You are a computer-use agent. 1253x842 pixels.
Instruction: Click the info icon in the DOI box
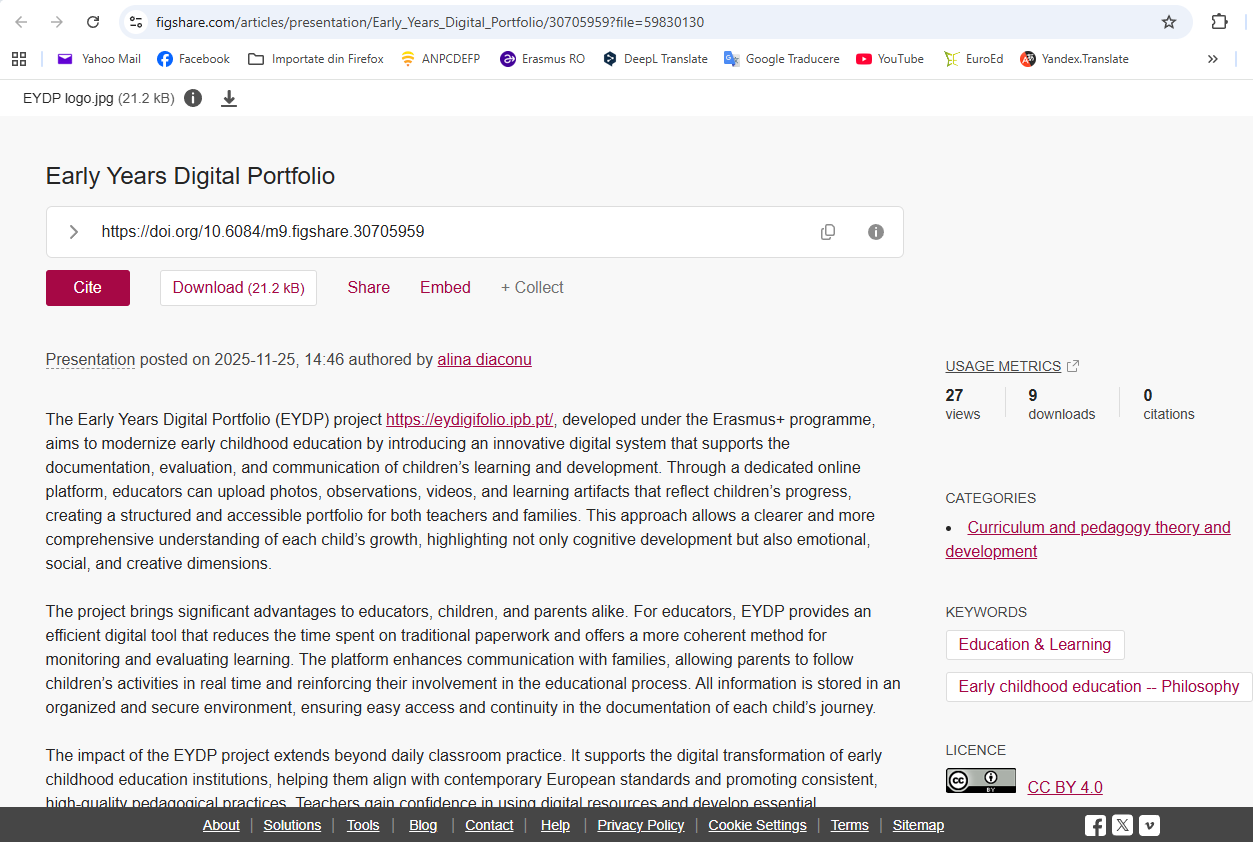[x=876, y=232]
